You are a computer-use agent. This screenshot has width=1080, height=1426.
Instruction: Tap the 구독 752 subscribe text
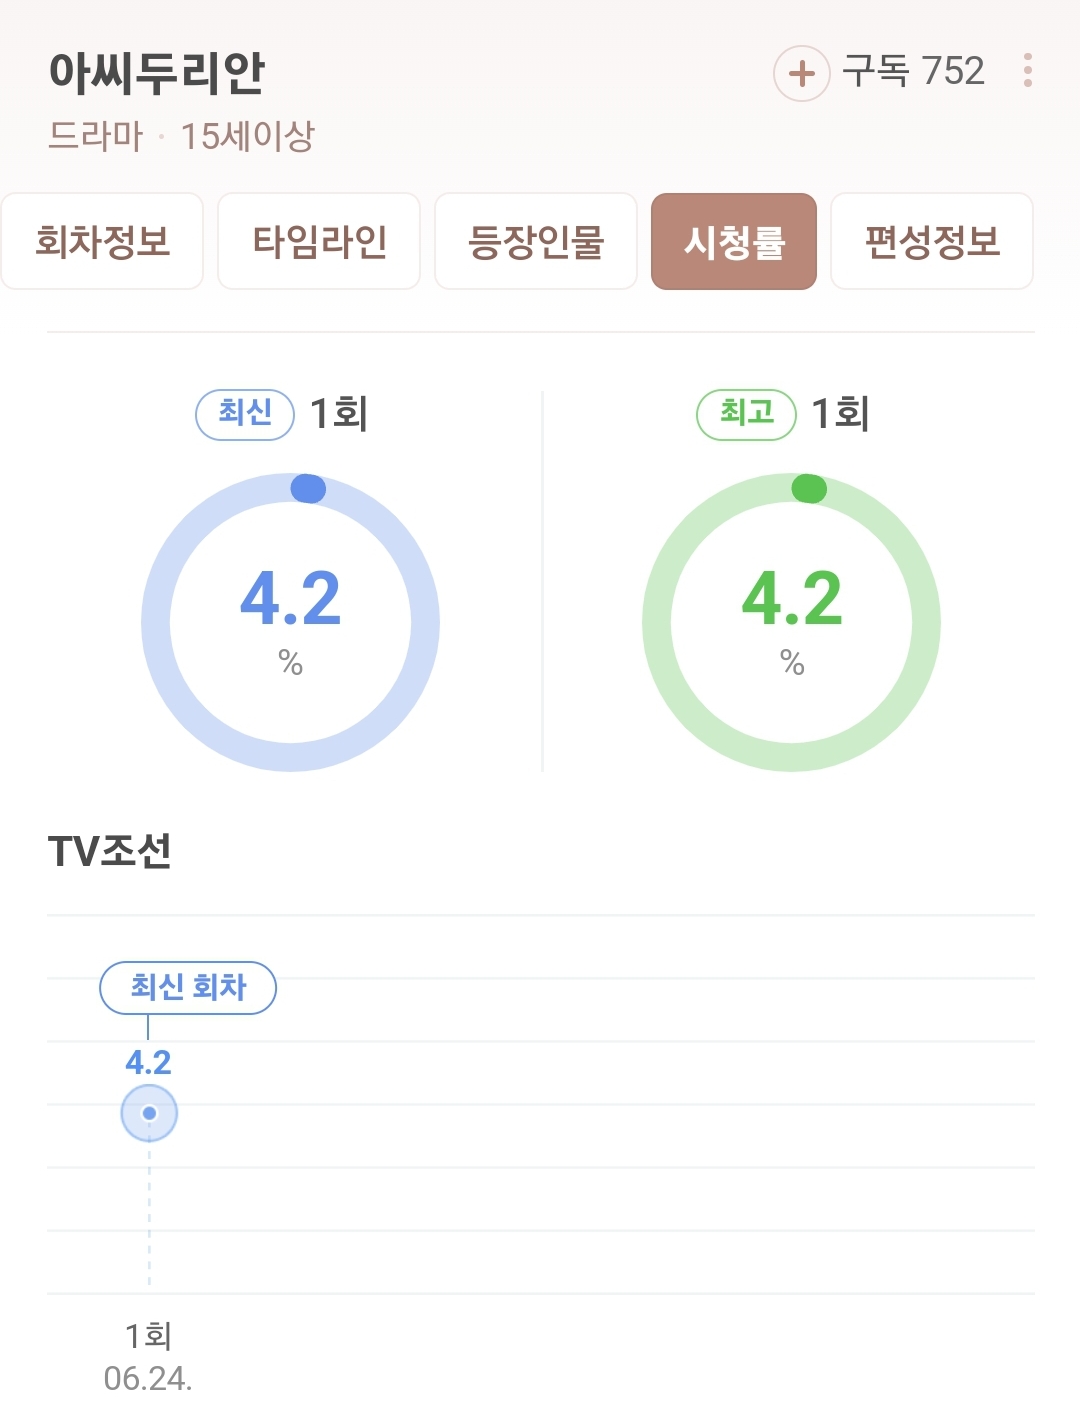tap(913, 72)
